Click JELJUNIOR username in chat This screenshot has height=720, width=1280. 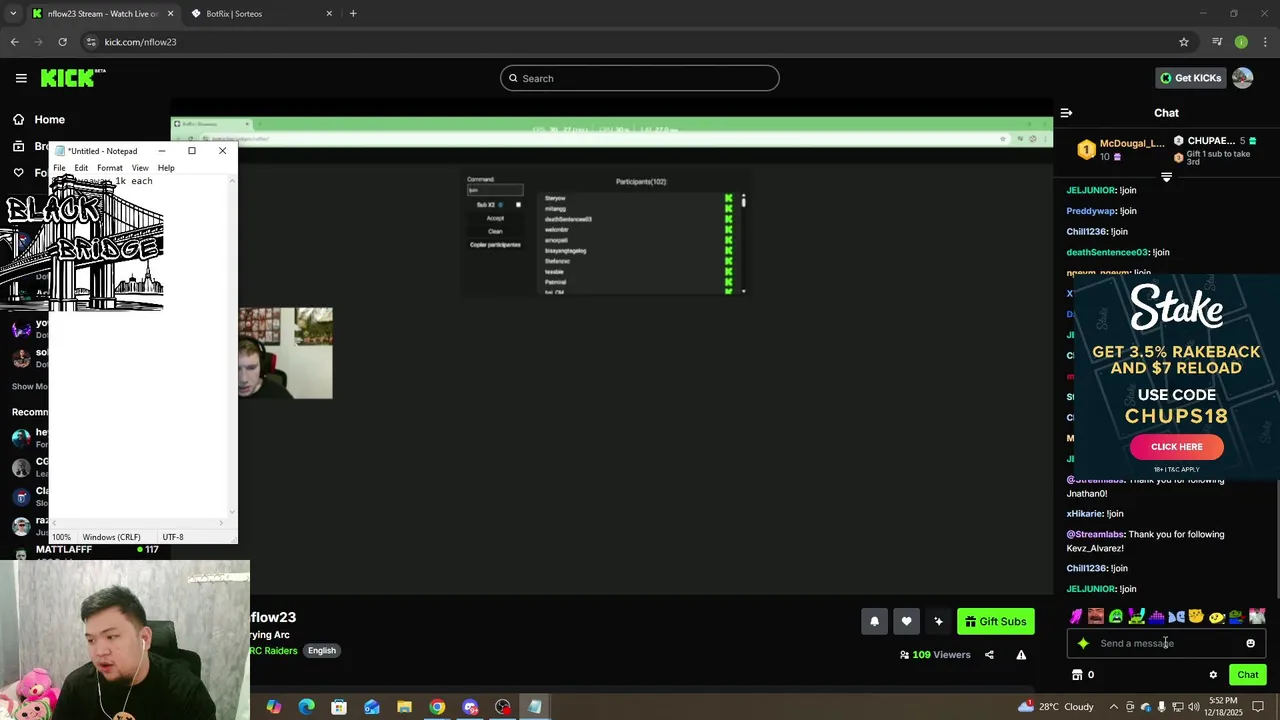pos(1091,190)
